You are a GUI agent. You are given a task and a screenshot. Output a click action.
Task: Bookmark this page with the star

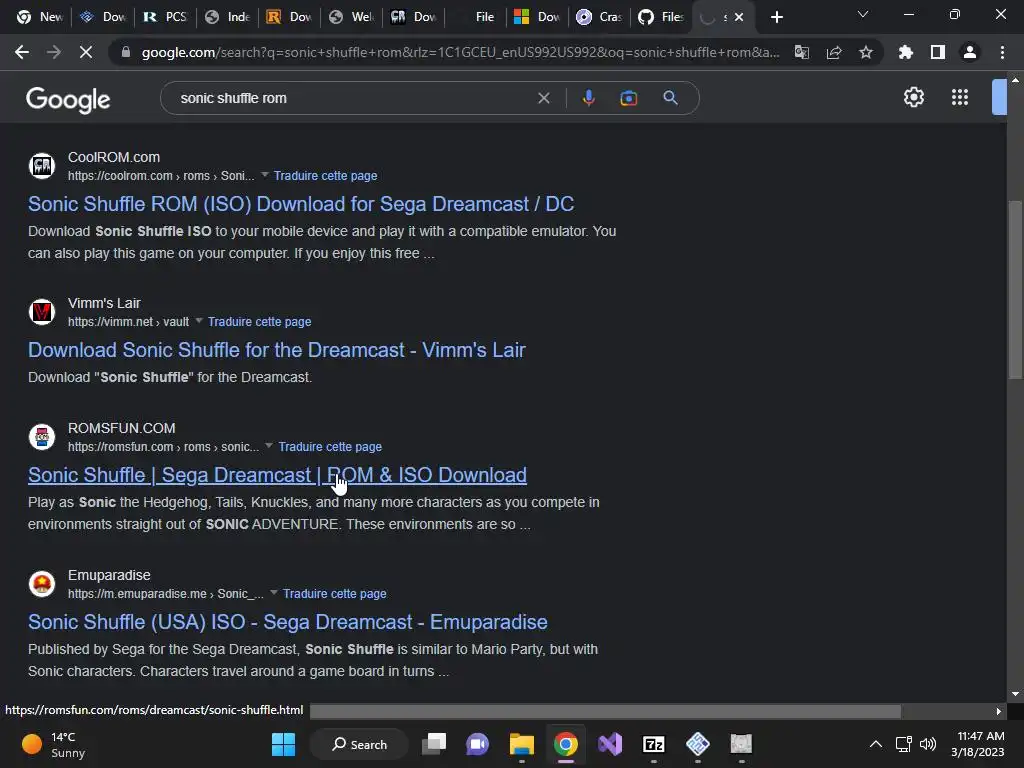tap(866, 52)
